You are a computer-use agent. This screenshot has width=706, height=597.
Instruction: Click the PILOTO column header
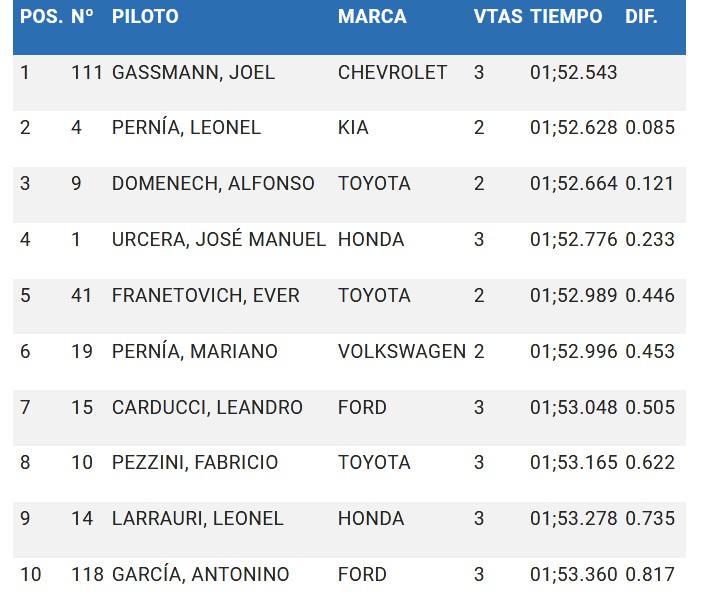pos(145,17)
